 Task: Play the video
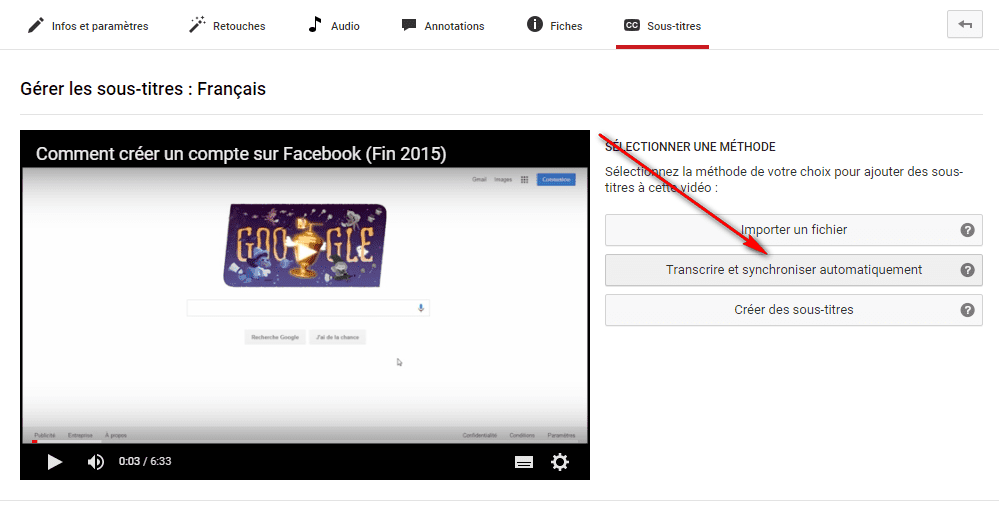[x=55, y=462]
